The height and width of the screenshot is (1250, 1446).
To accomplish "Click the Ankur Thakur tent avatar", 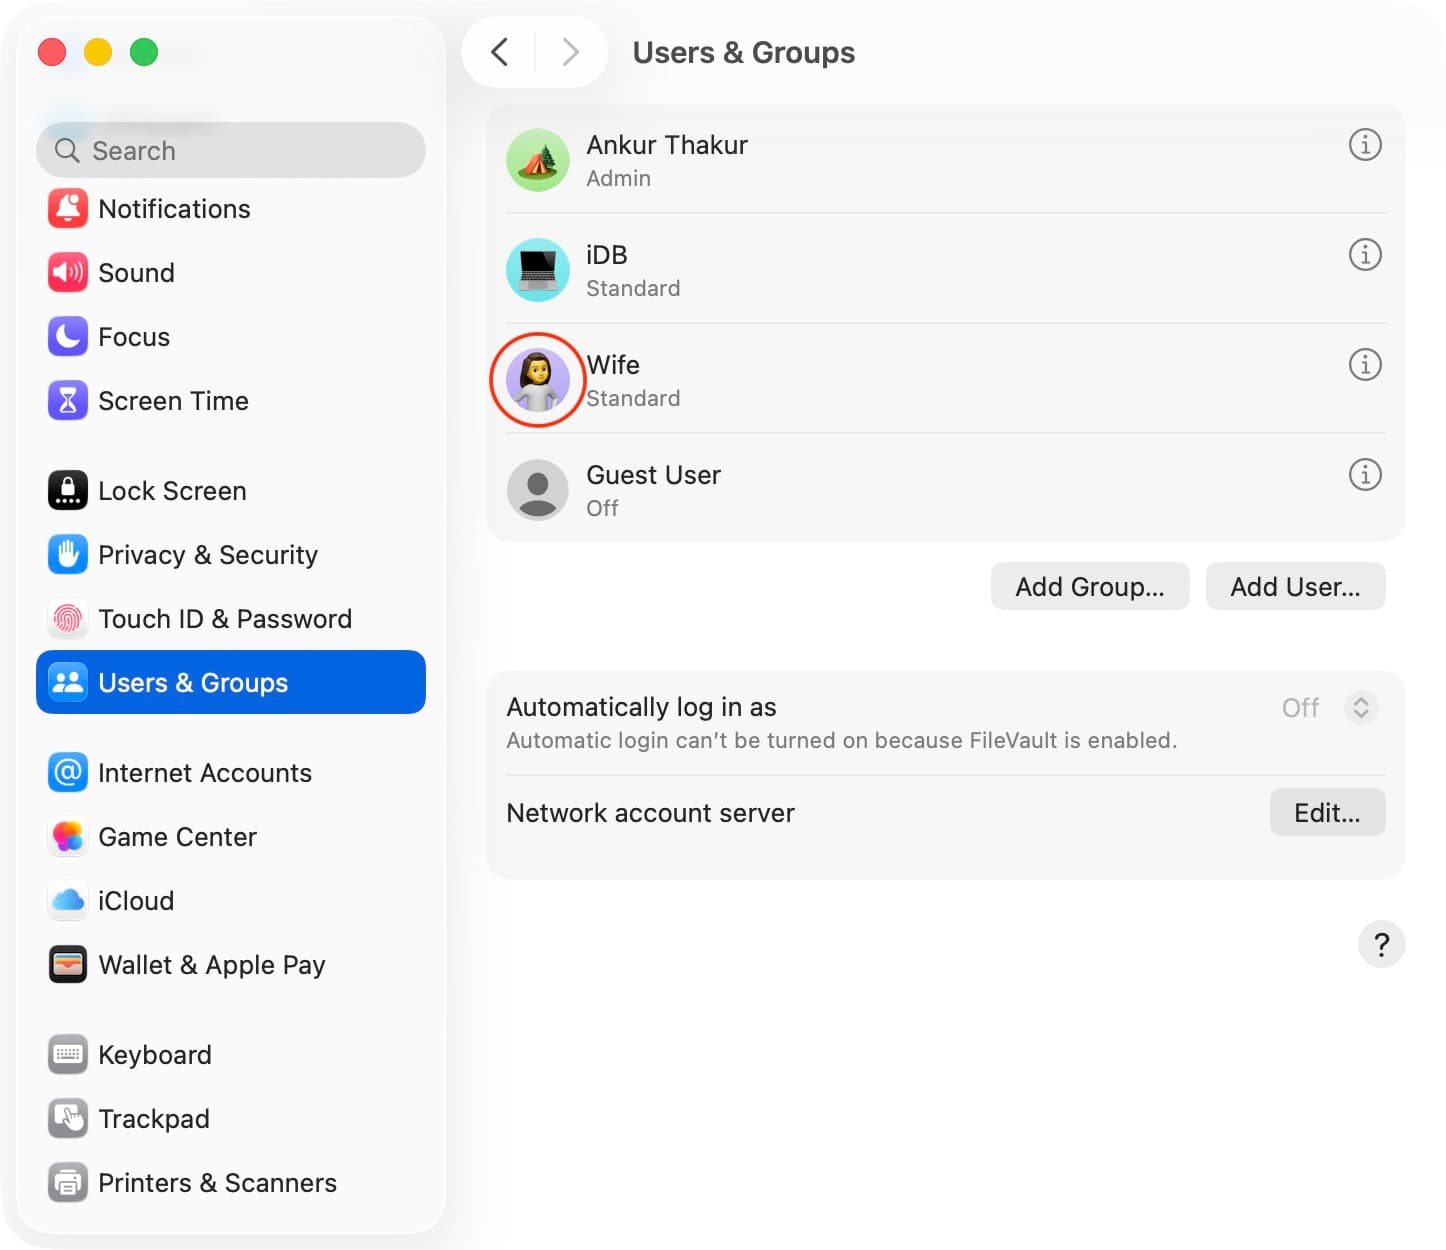I will click(538, 160).
